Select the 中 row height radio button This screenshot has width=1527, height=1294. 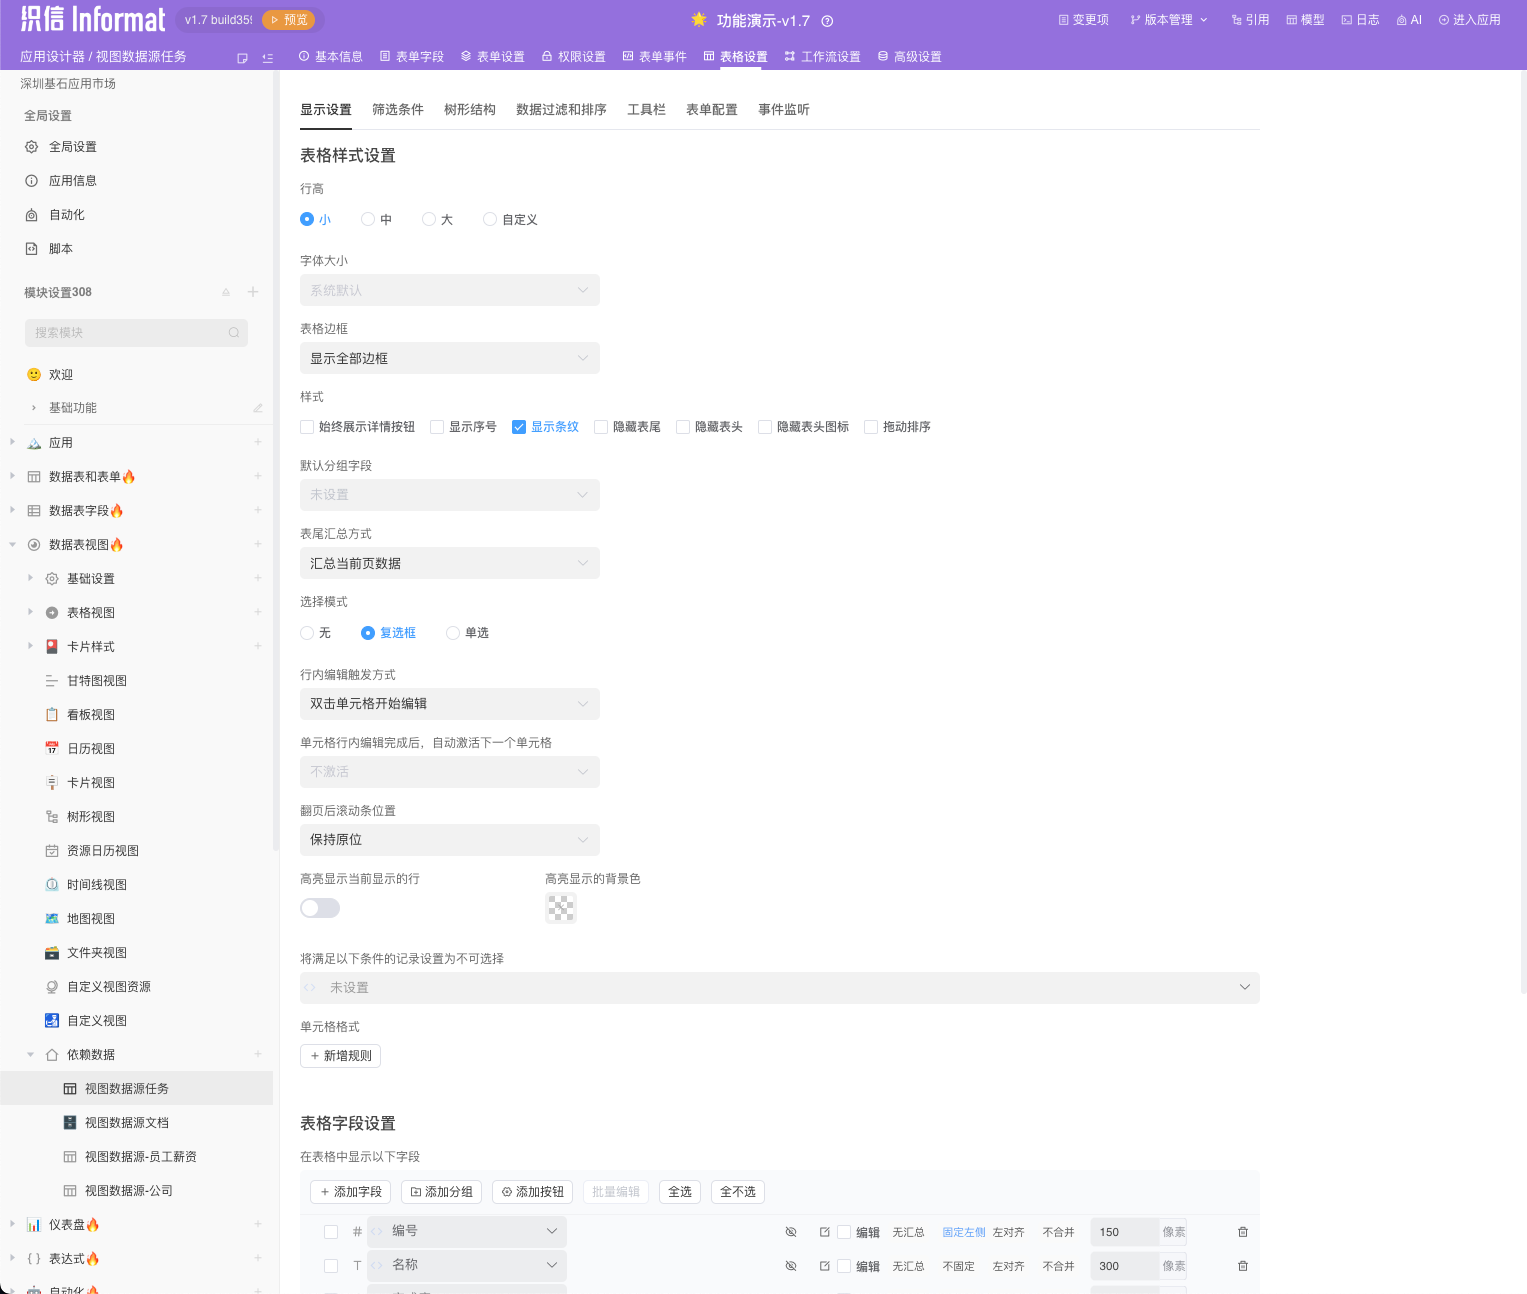point(368,219)
